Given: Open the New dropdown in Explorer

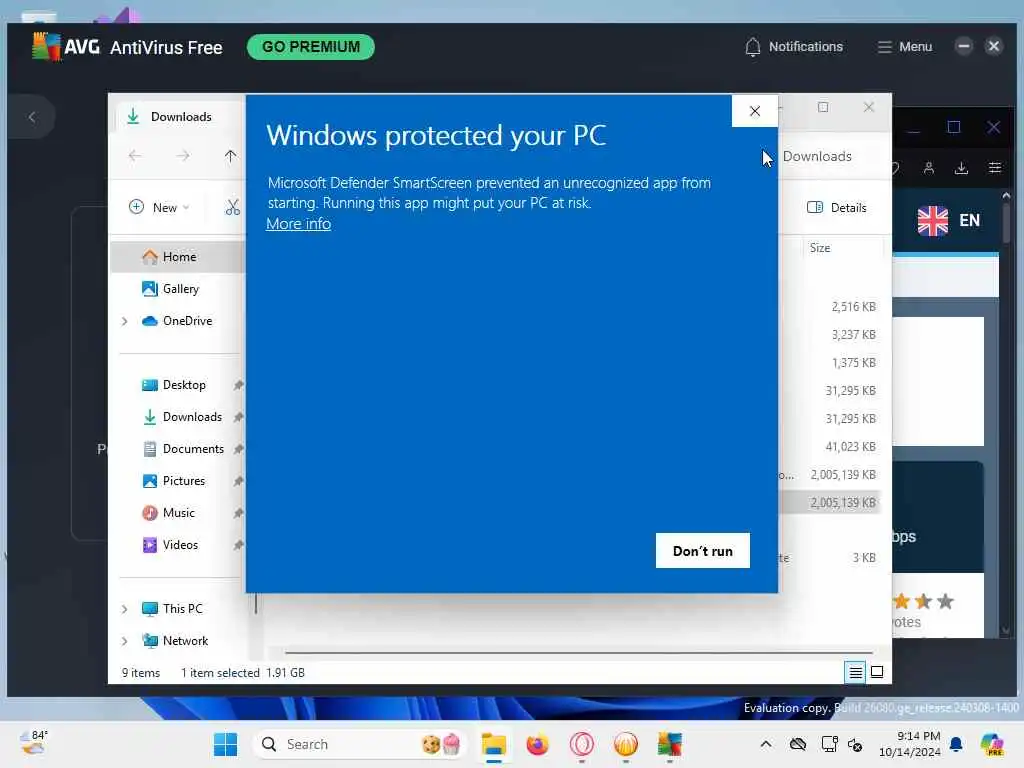Looking at the screenshot, I should 159,208.
